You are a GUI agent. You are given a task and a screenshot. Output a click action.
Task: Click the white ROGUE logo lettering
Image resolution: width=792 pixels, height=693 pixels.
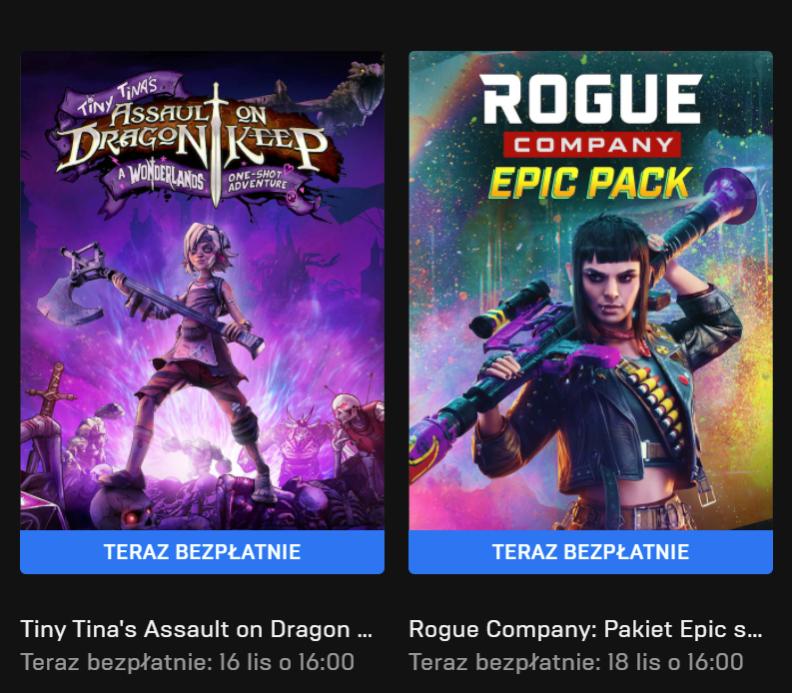[x=590, y=99]
